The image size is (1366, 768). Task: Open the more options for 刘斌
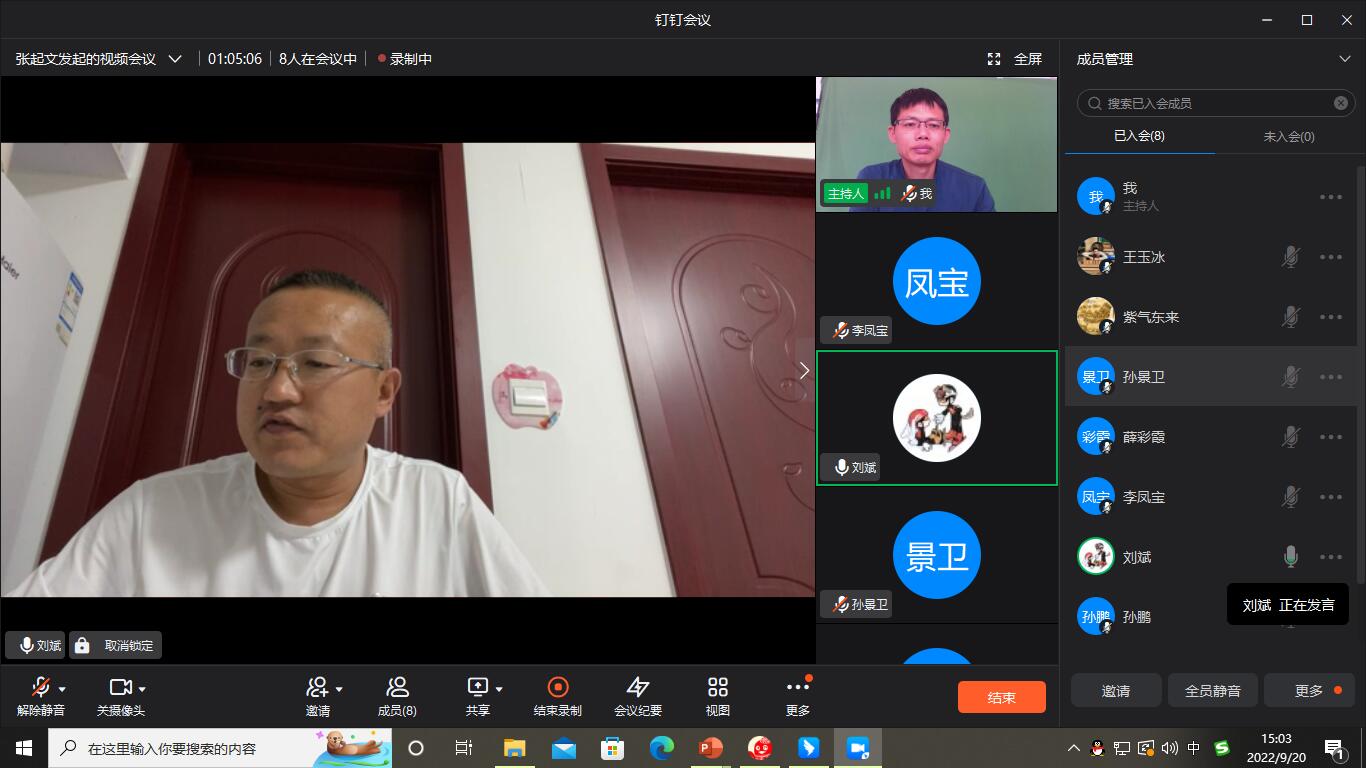(x=1331, y=557)
